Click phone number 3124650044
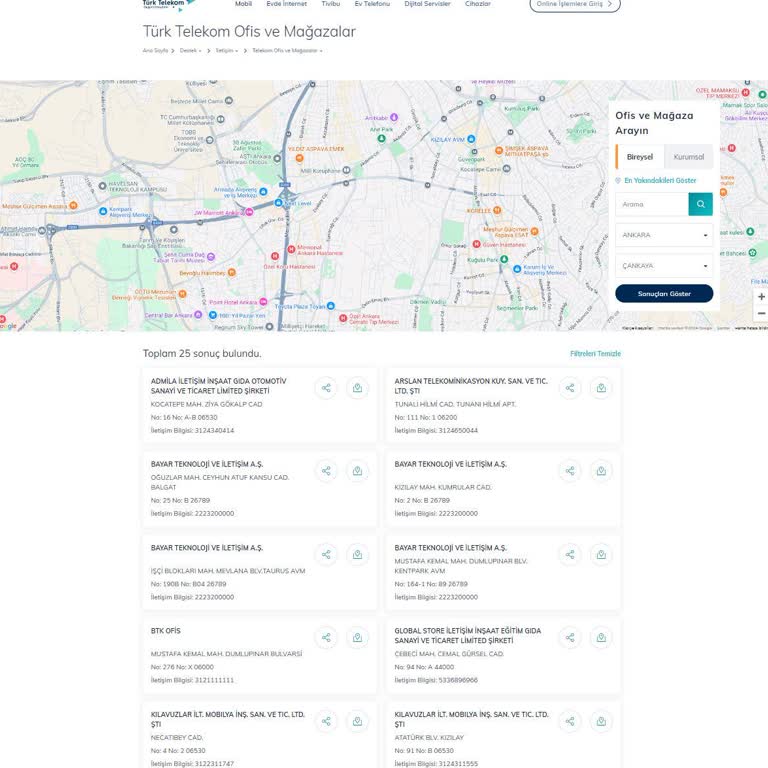 pos(458,431)
